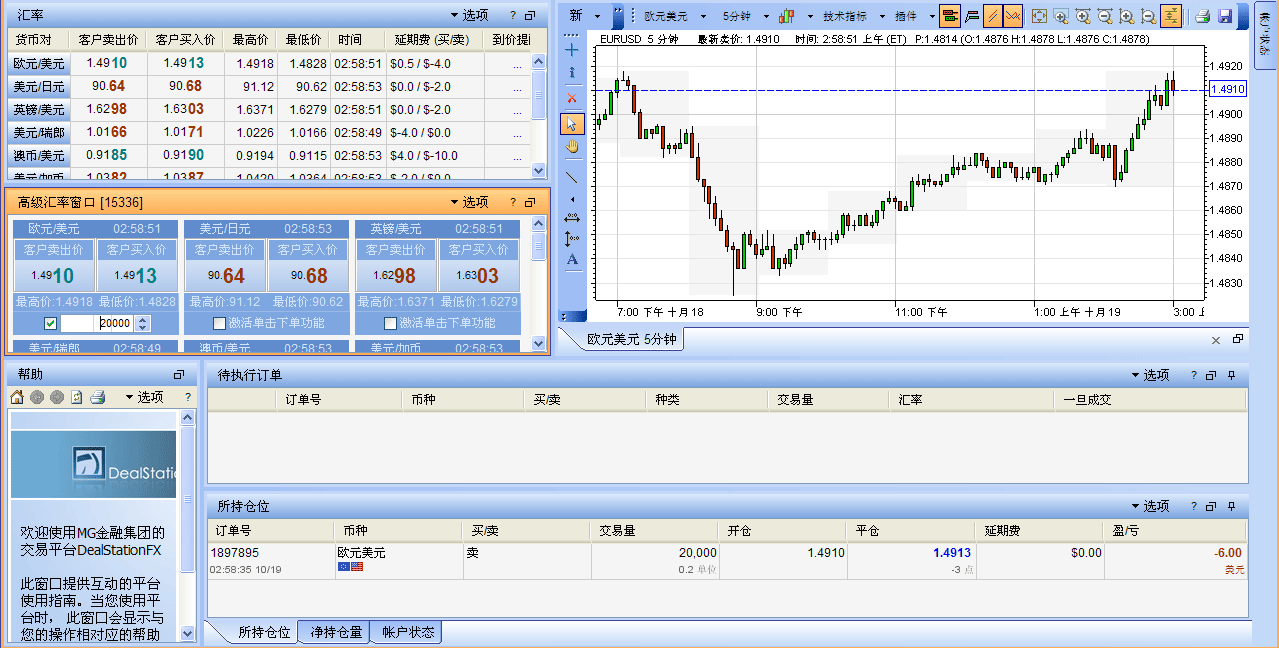Click the flag marker icon in chart toolbar

tap(972, 16)
